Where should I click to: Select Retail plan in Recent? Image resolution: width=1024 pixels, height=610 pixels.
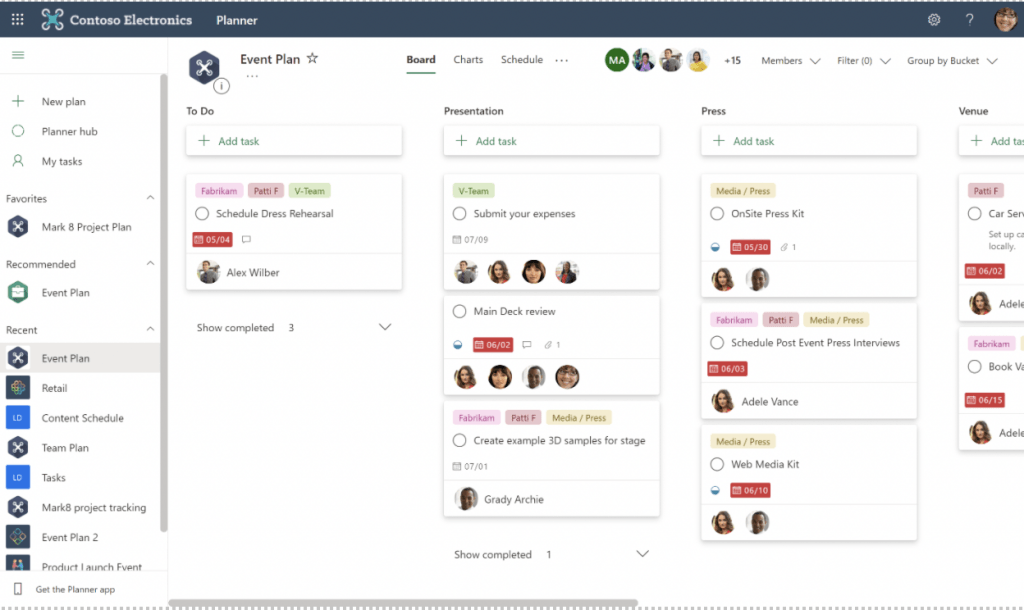coord(54,388)
